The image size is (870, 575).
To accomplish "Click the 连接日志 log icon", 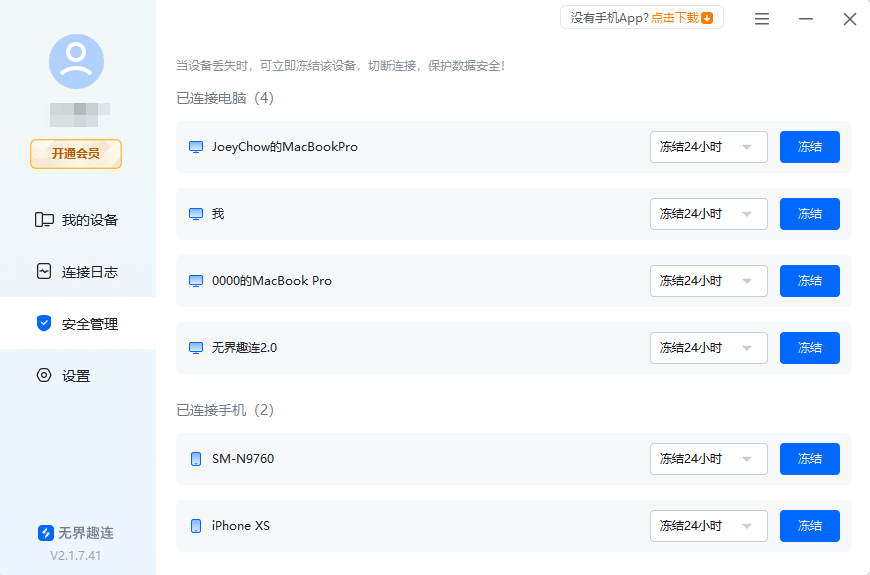I will coord(44,271).
